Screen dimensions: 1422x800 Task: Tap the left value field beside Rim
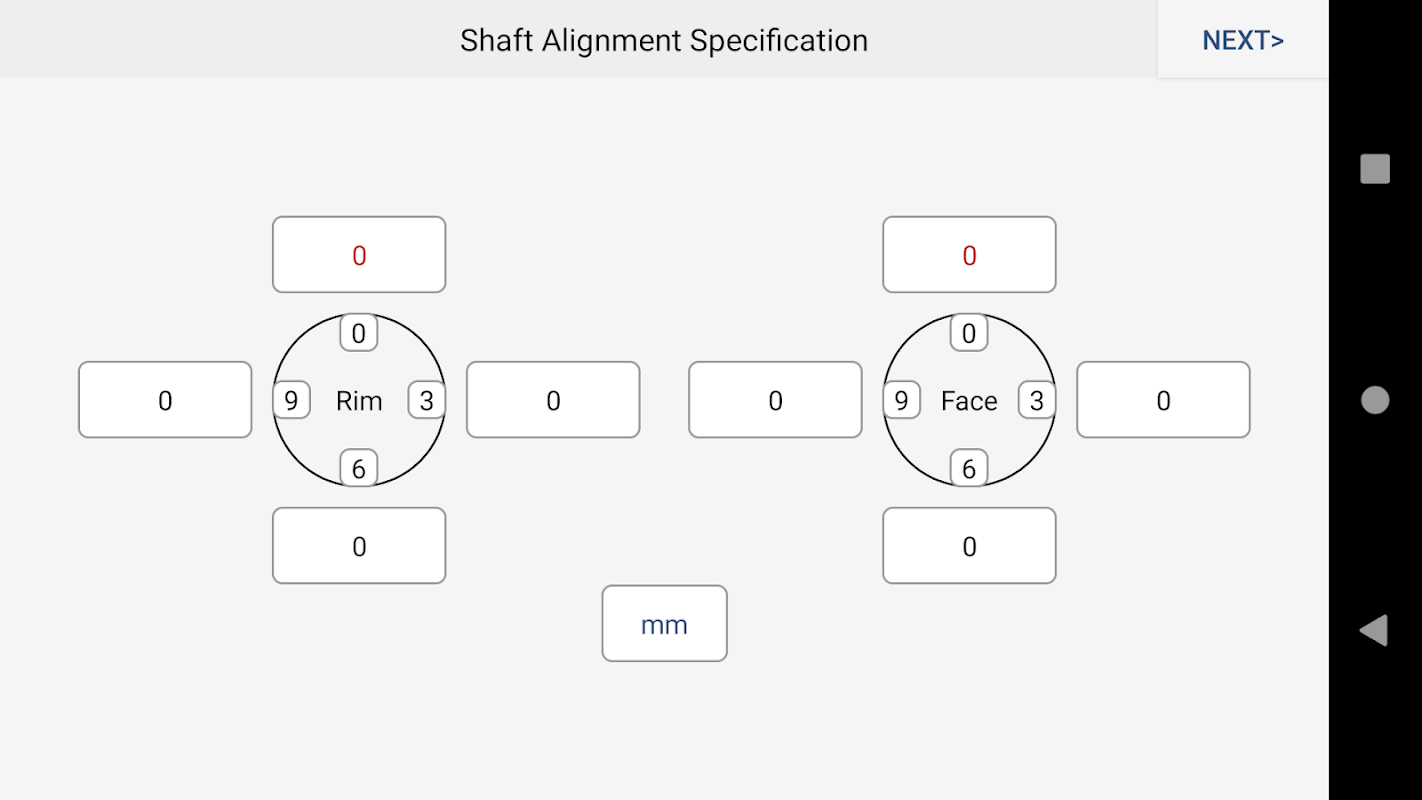point(165,400)
